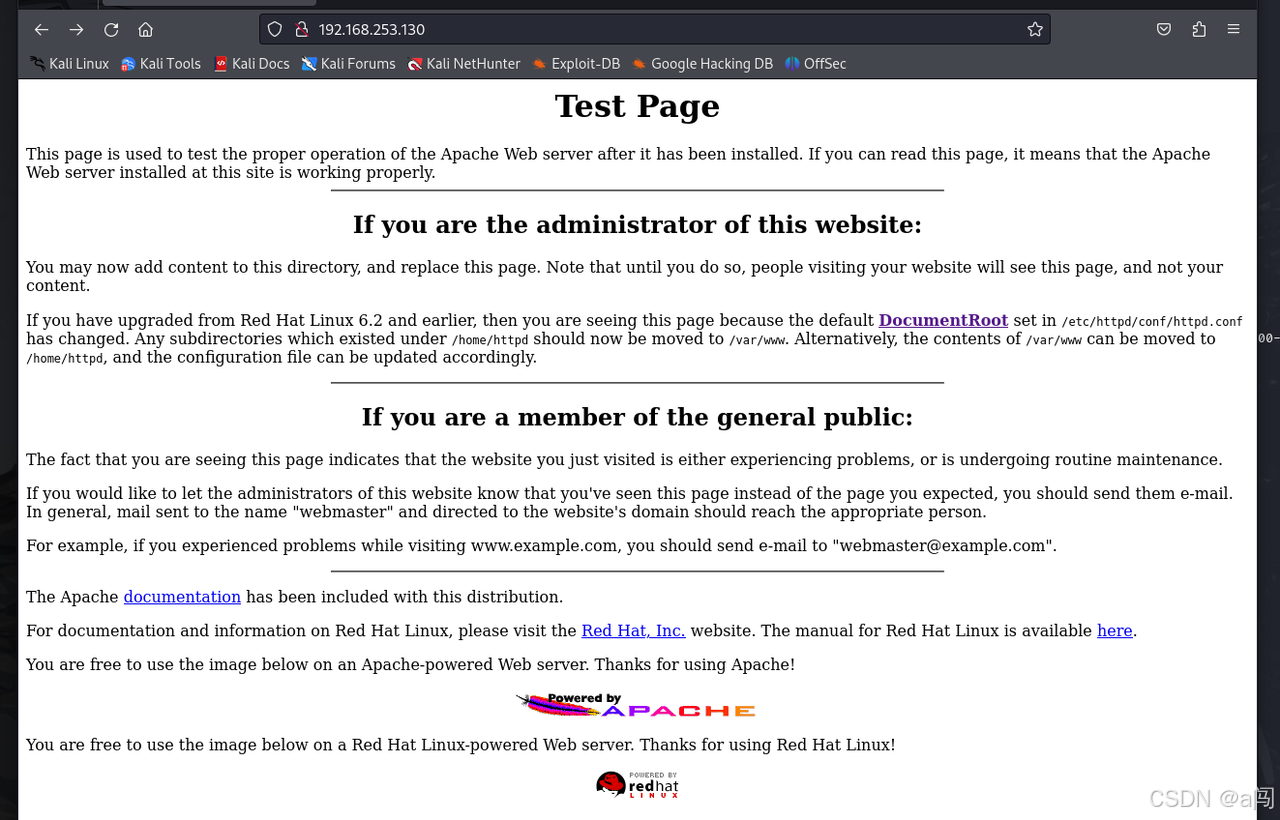The image size is (1280, 820).
Task: Click the Powered by Red Hat Linux logo
Action: [637, 785]
